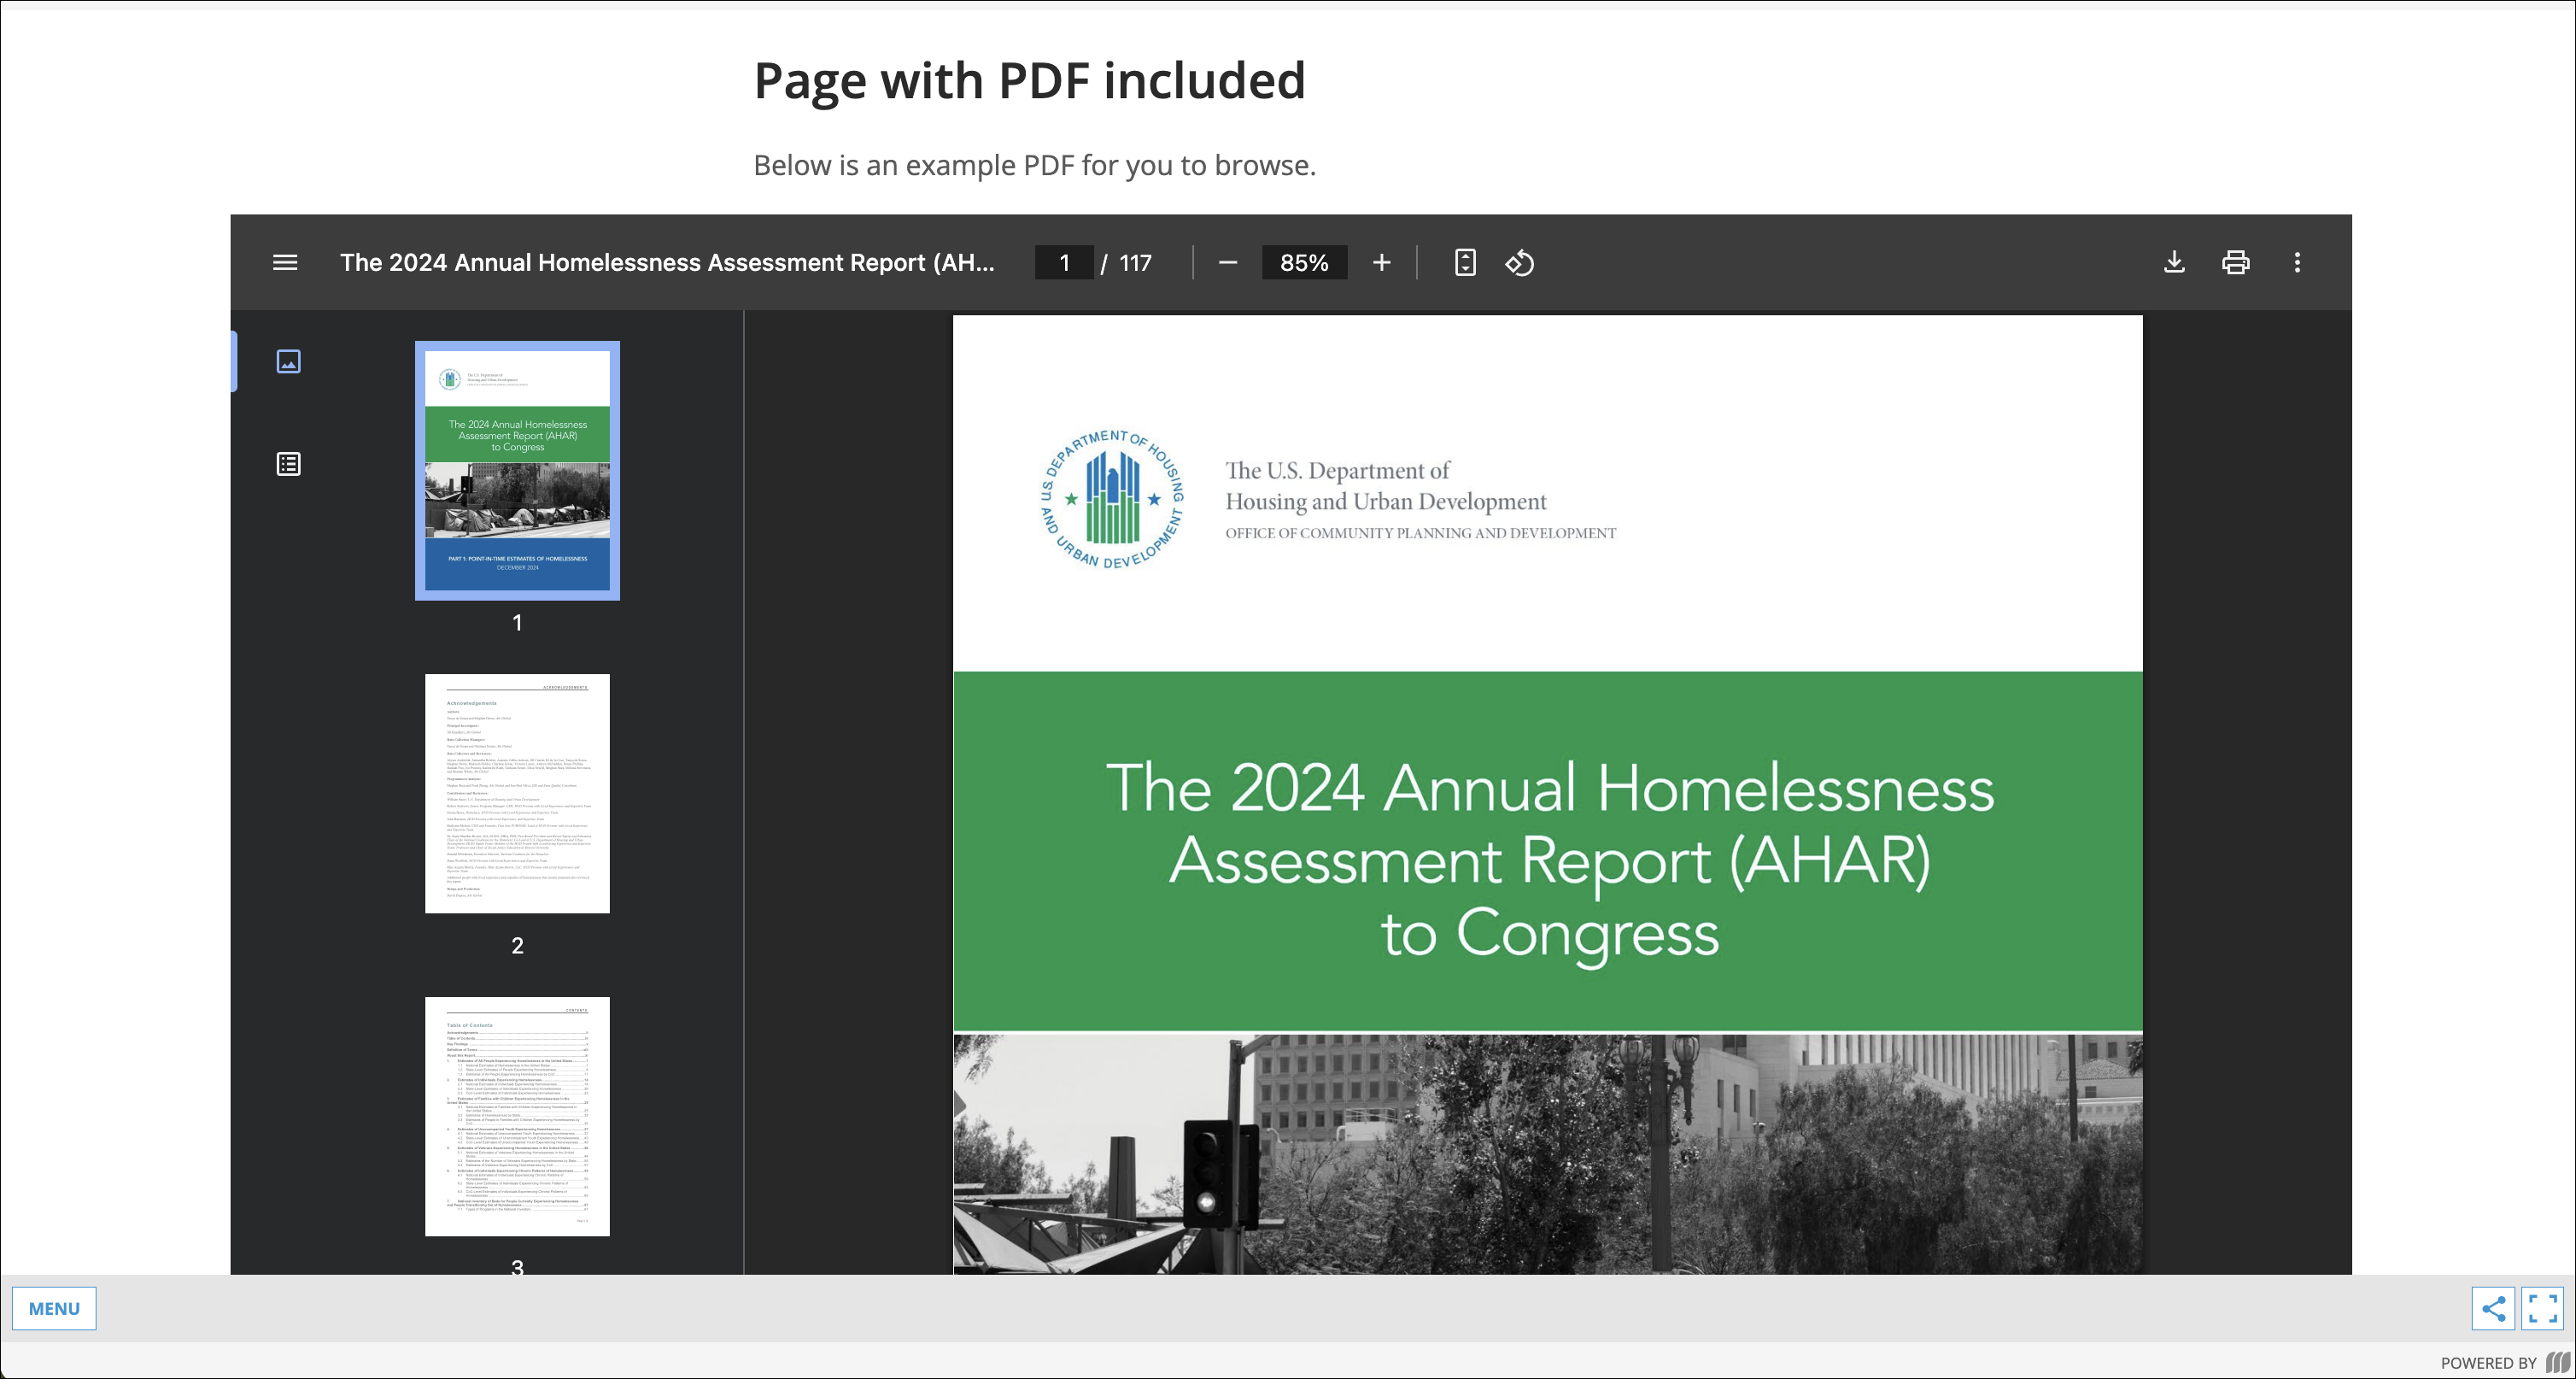This screenshot has width=2576, height=1379.
Task: Download the PDF file
Action: [2174, 262]
